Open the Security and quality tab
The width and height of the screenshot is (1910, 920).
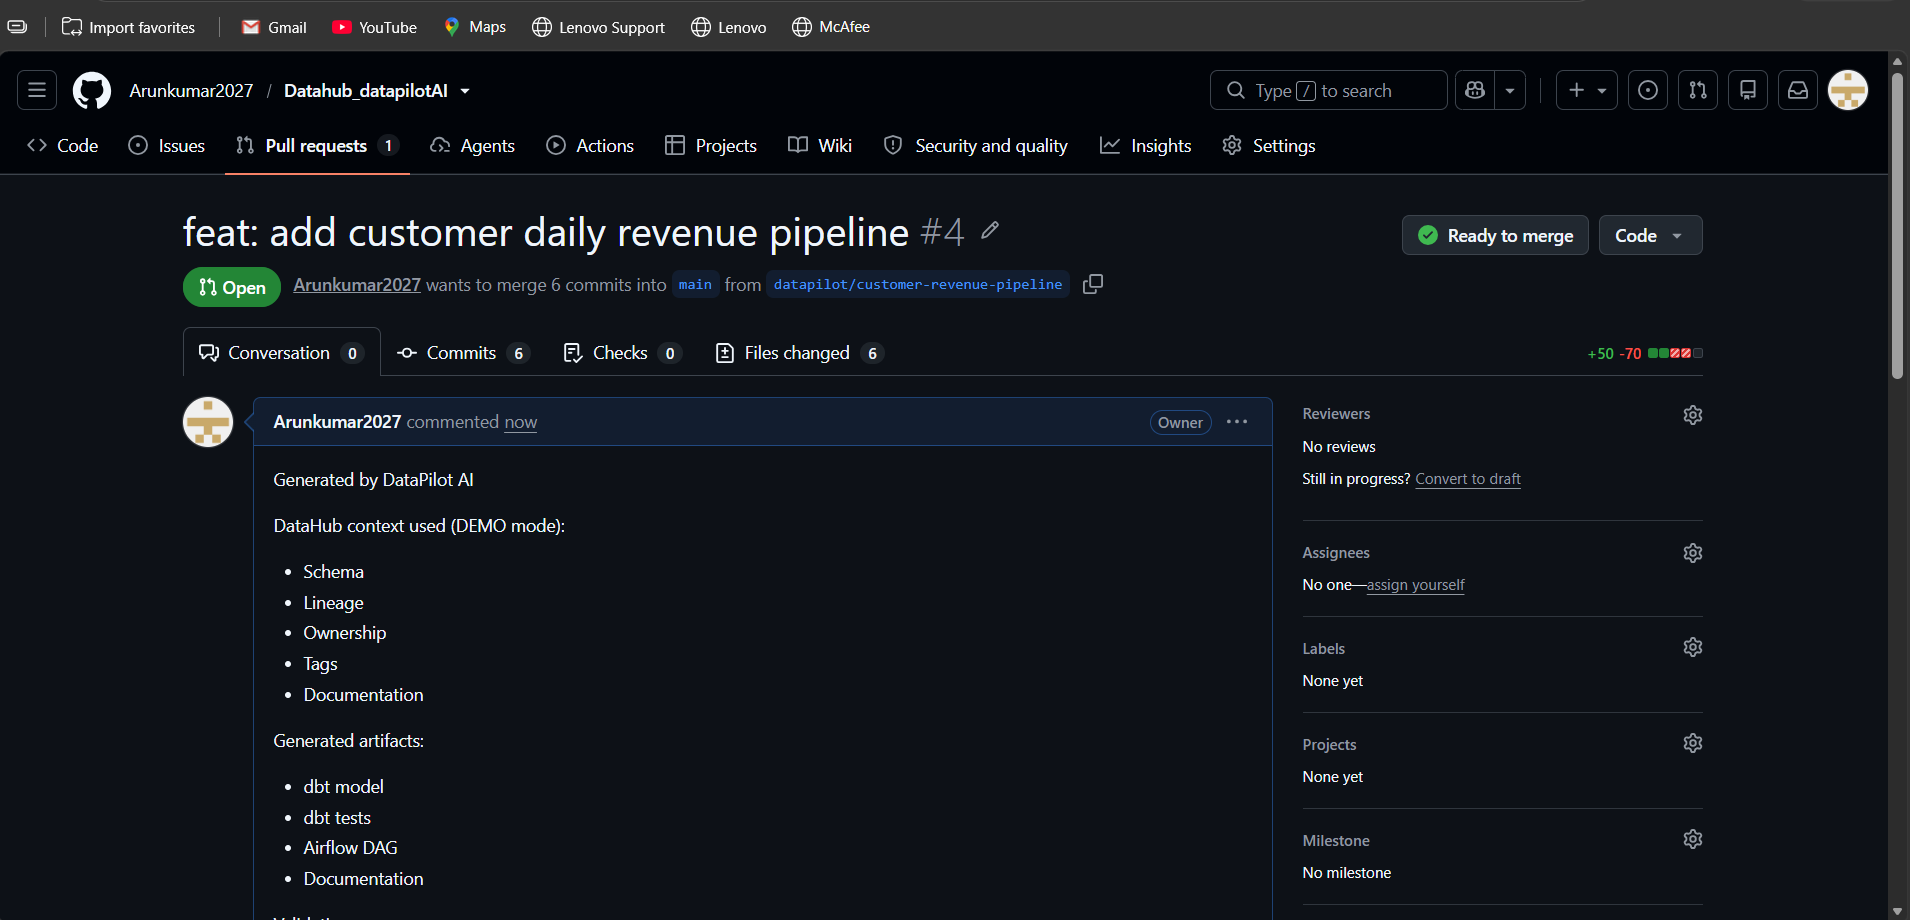(976, 146)
